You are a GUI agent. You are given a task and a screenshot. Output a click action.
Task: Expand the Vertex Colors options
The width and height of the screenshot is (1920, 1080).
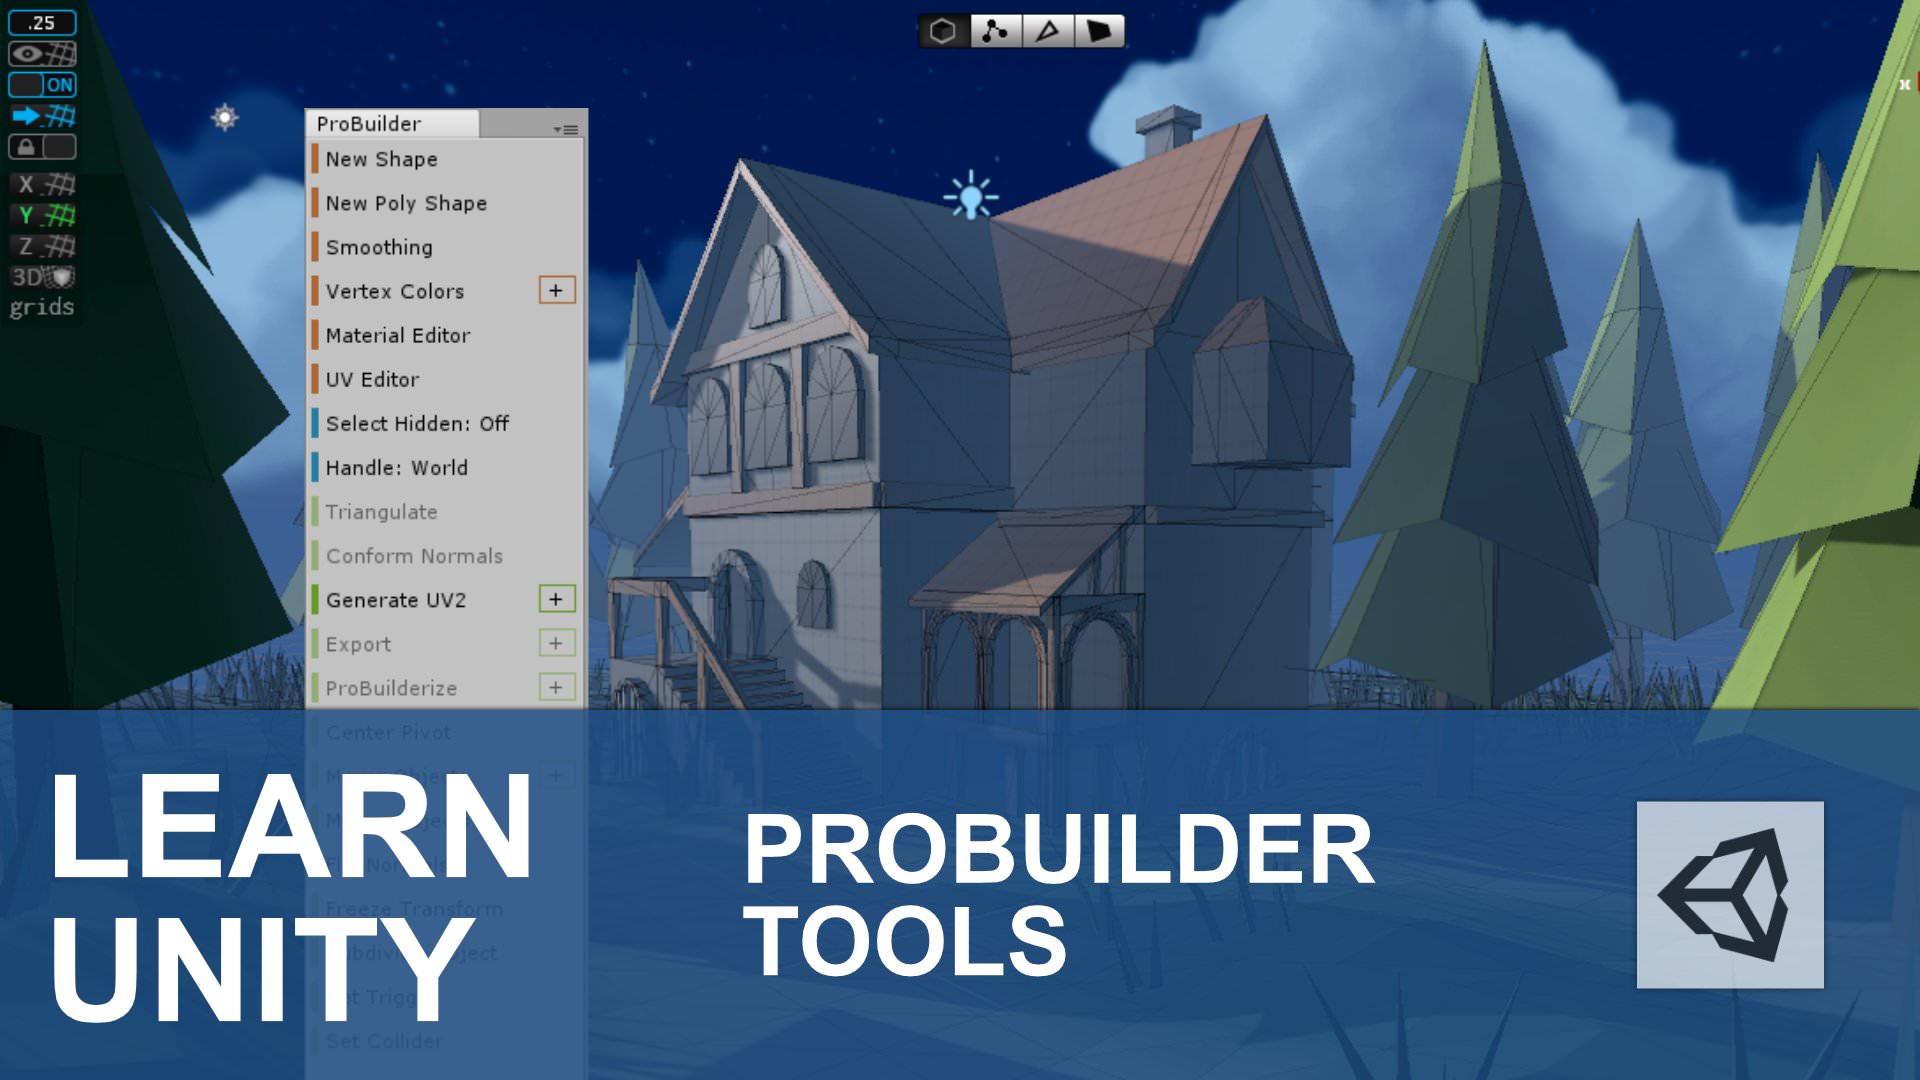coord(555,289)
